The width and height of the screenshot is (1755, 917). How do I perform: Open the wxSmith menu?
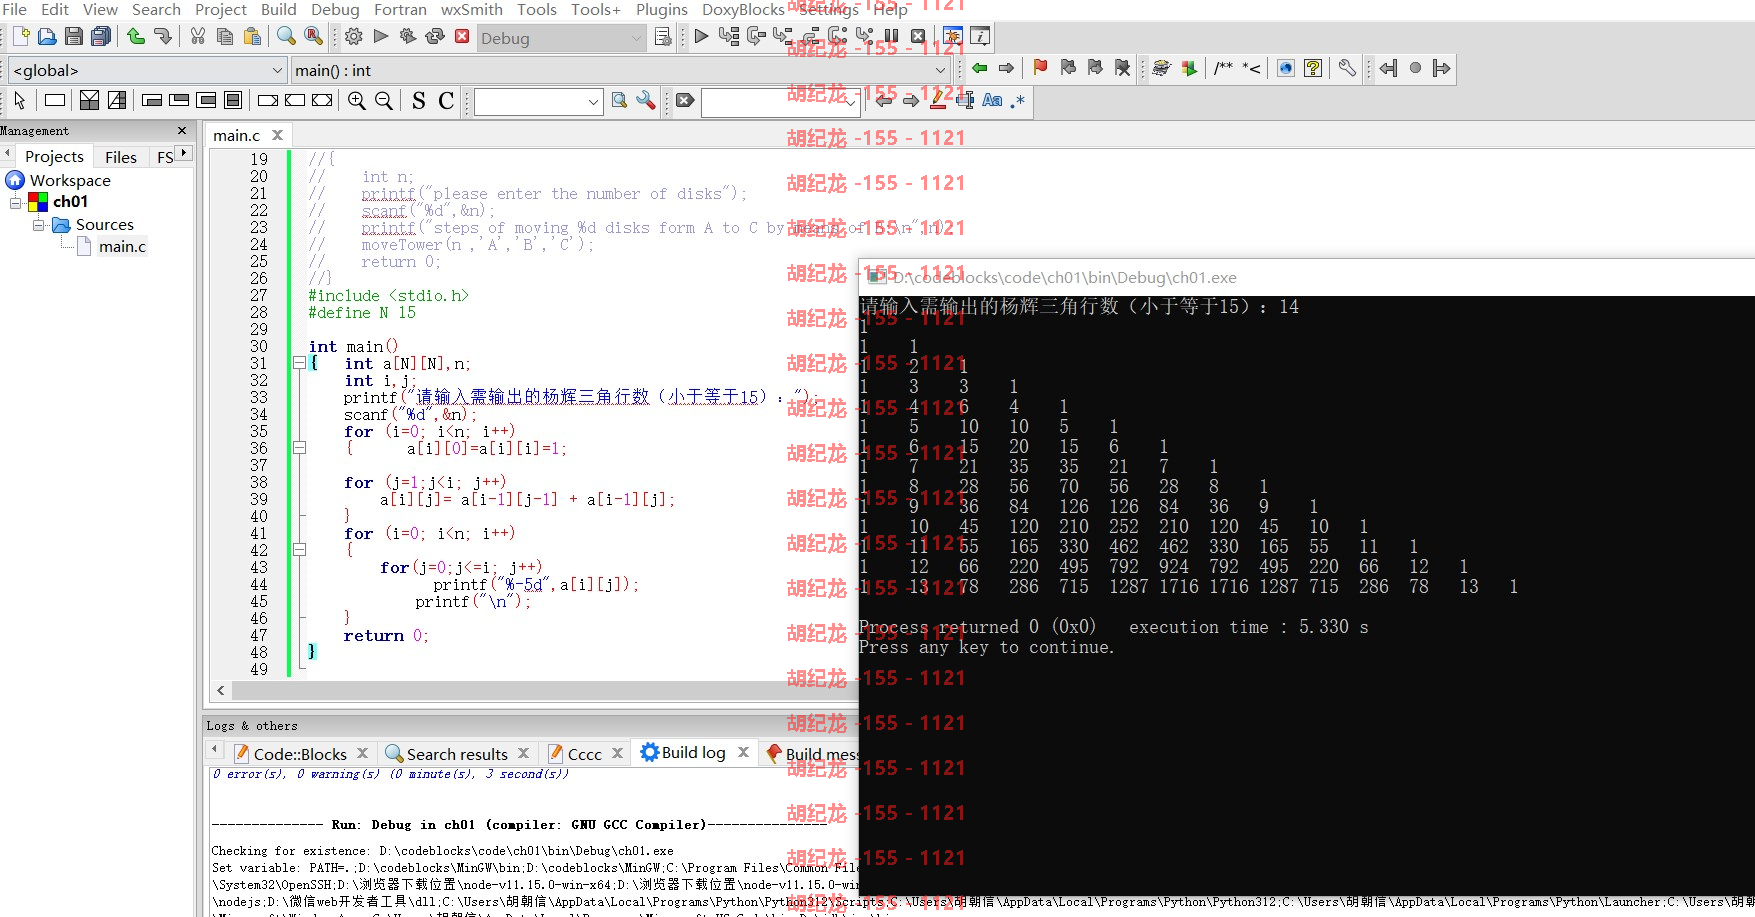[472, 9]
